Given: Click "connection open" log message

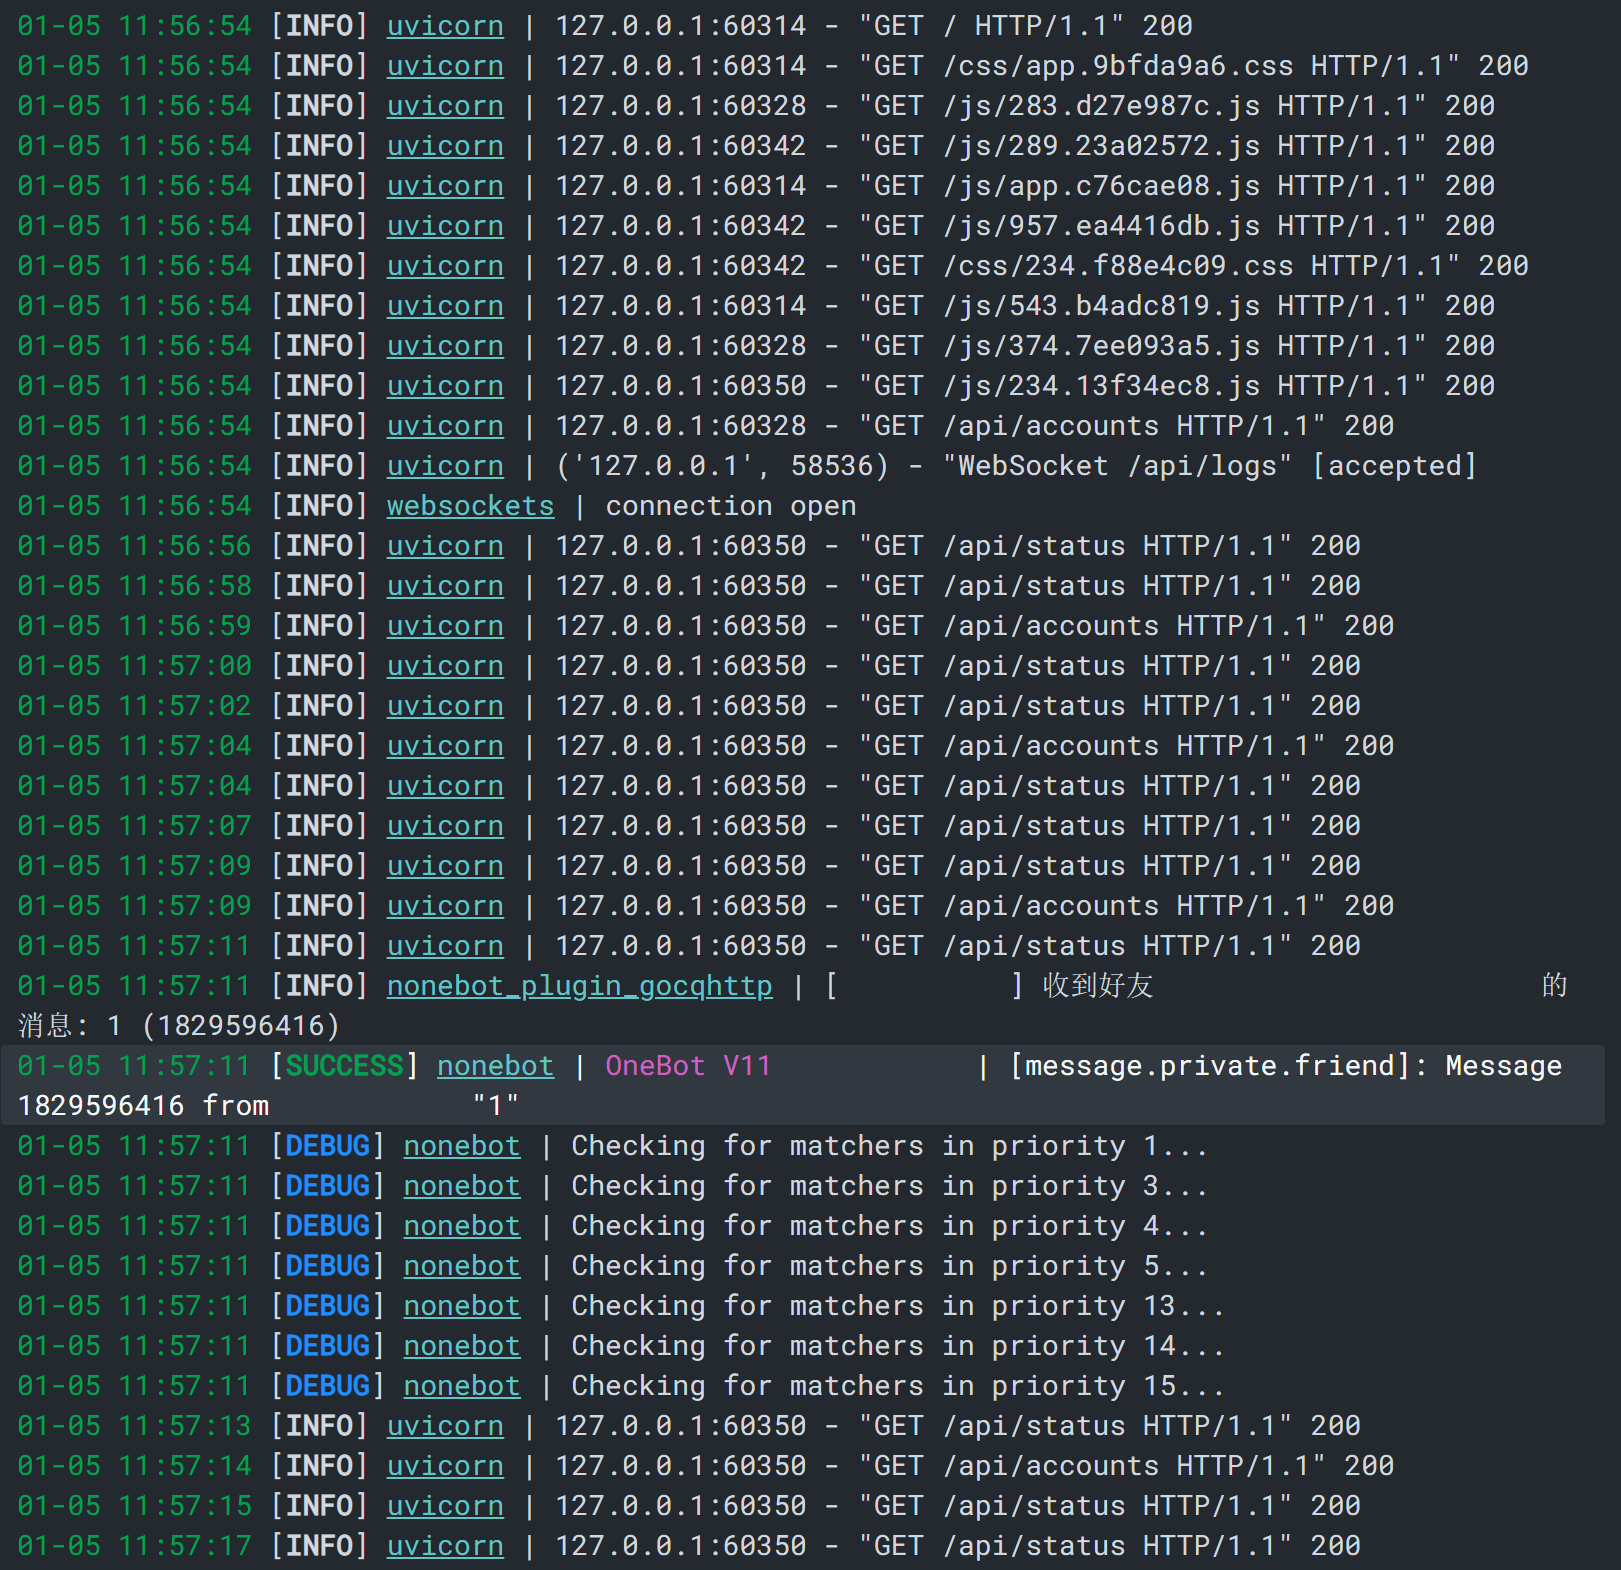Looking at the screenshot, I should click(x=731, y=506).
